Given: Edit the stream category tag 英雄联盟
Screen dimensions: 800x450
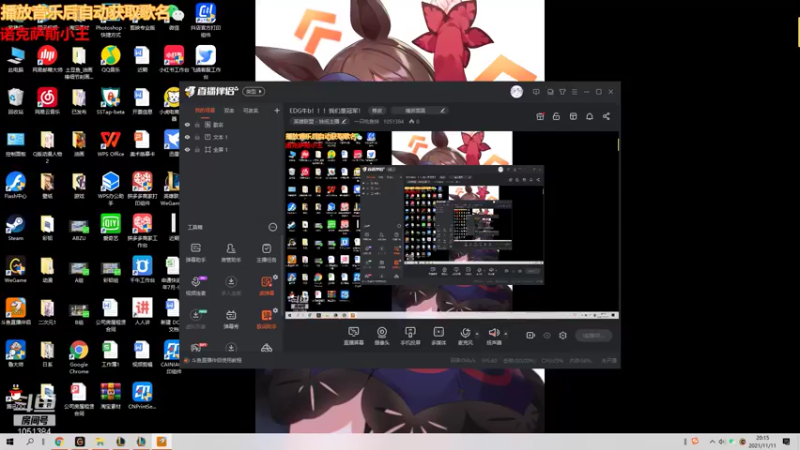Looking at the screenshot, I should click(x=320, y=121).
